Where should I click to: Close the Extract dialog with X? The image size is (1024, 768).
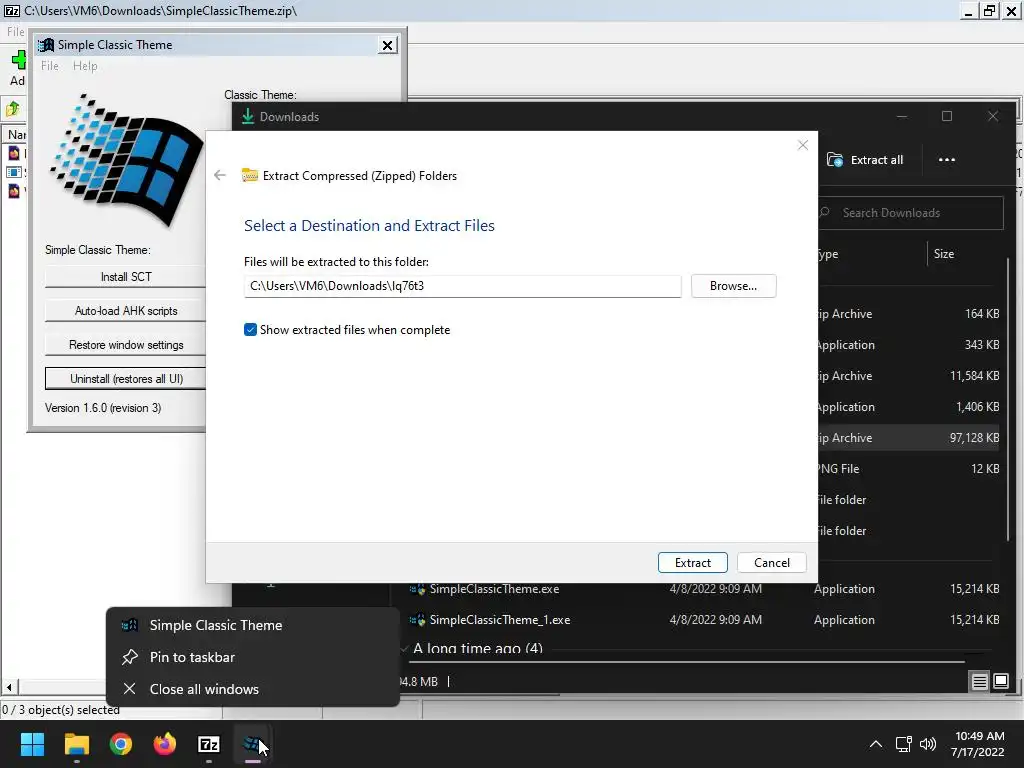point(803,145)
